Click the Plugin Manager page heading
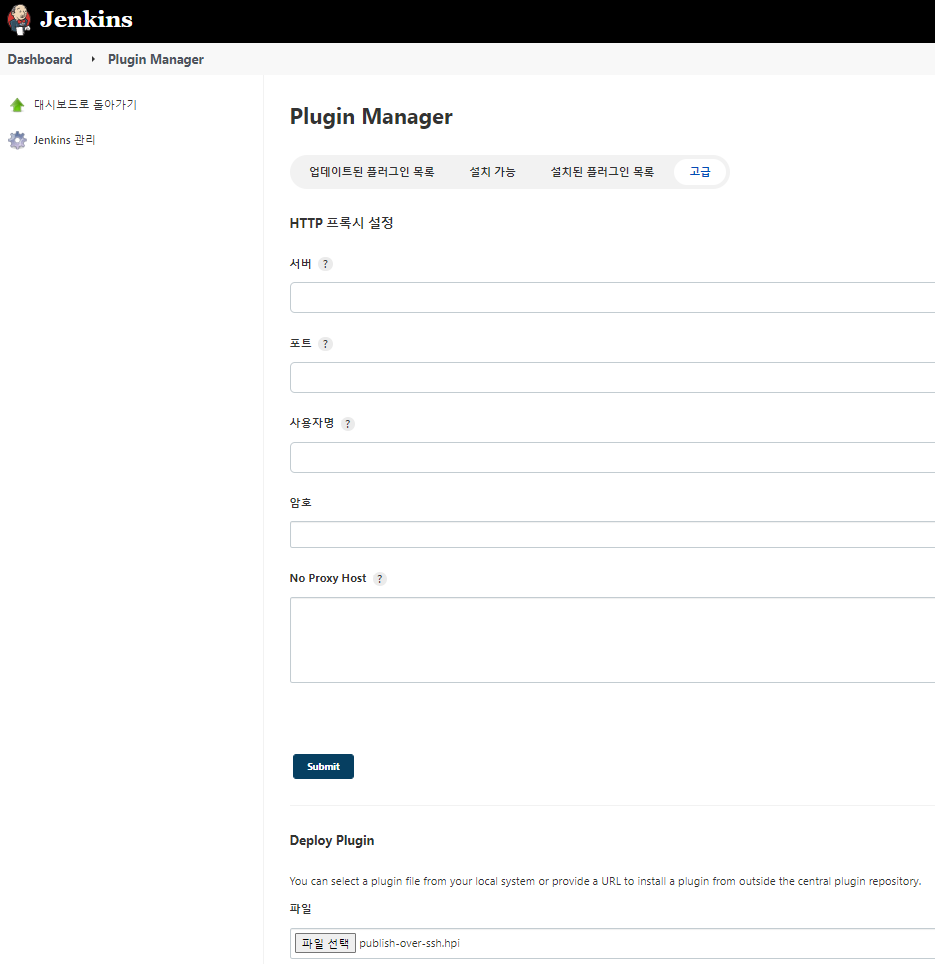 [371, 117]
